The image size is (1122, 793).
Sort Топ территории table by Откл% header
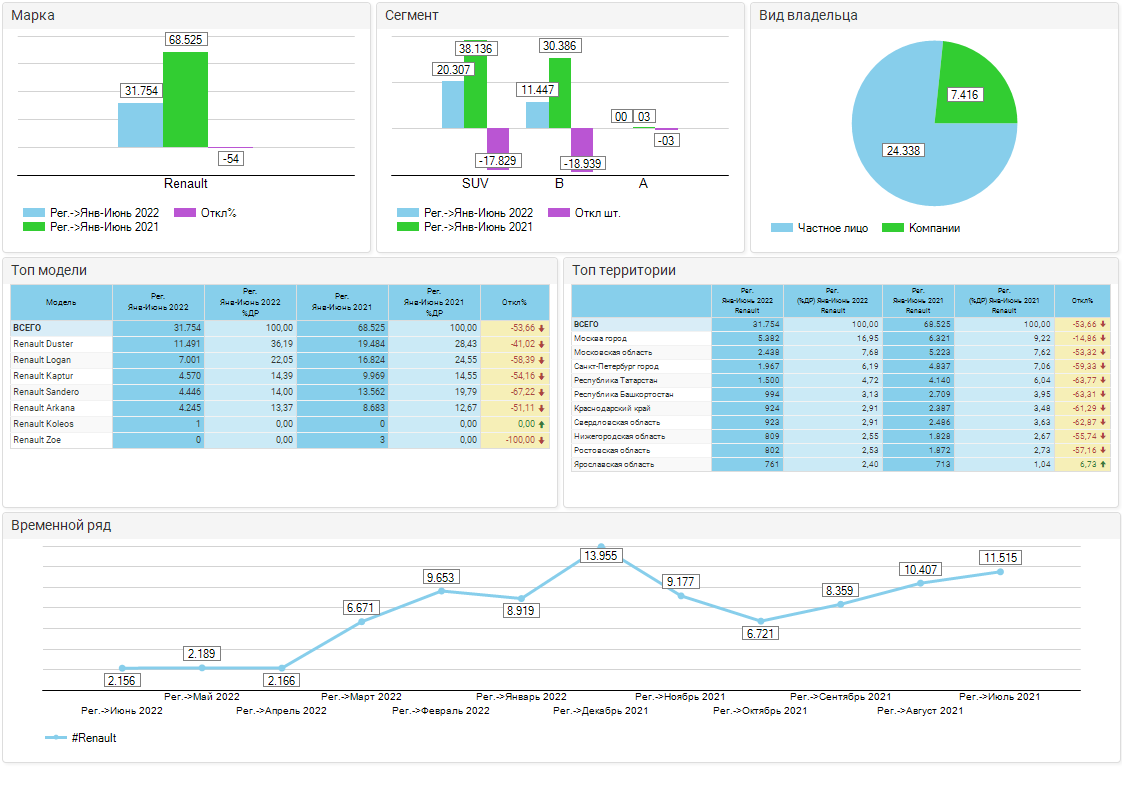coord(1081,300)
